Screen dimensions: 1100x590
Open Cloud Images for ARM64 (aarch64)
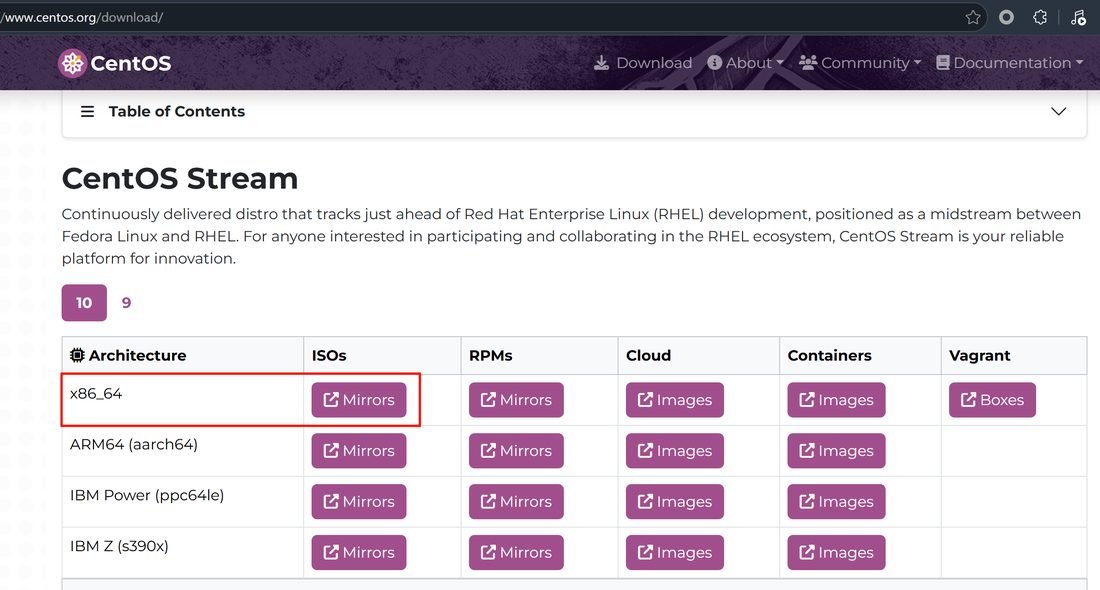(674, 451)
